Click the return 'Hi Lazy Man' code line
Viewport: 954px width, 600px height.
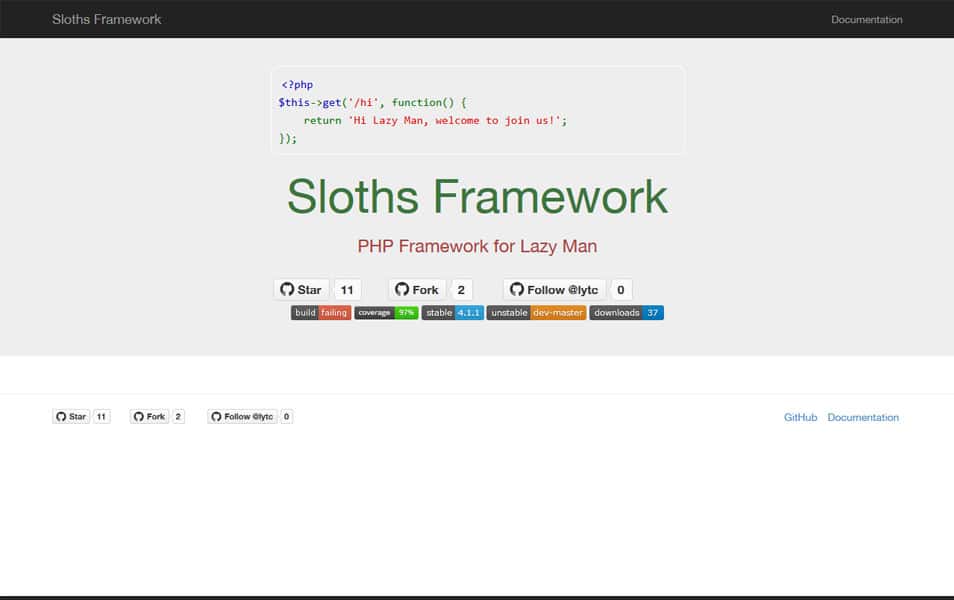(x=435, y=120)
